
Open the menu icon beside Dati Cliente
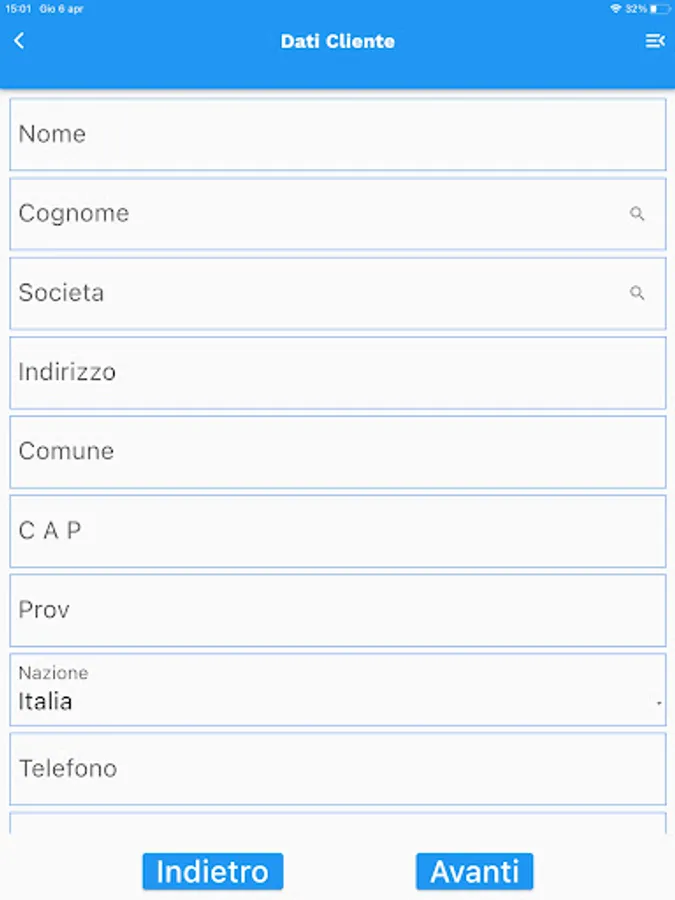654,41
